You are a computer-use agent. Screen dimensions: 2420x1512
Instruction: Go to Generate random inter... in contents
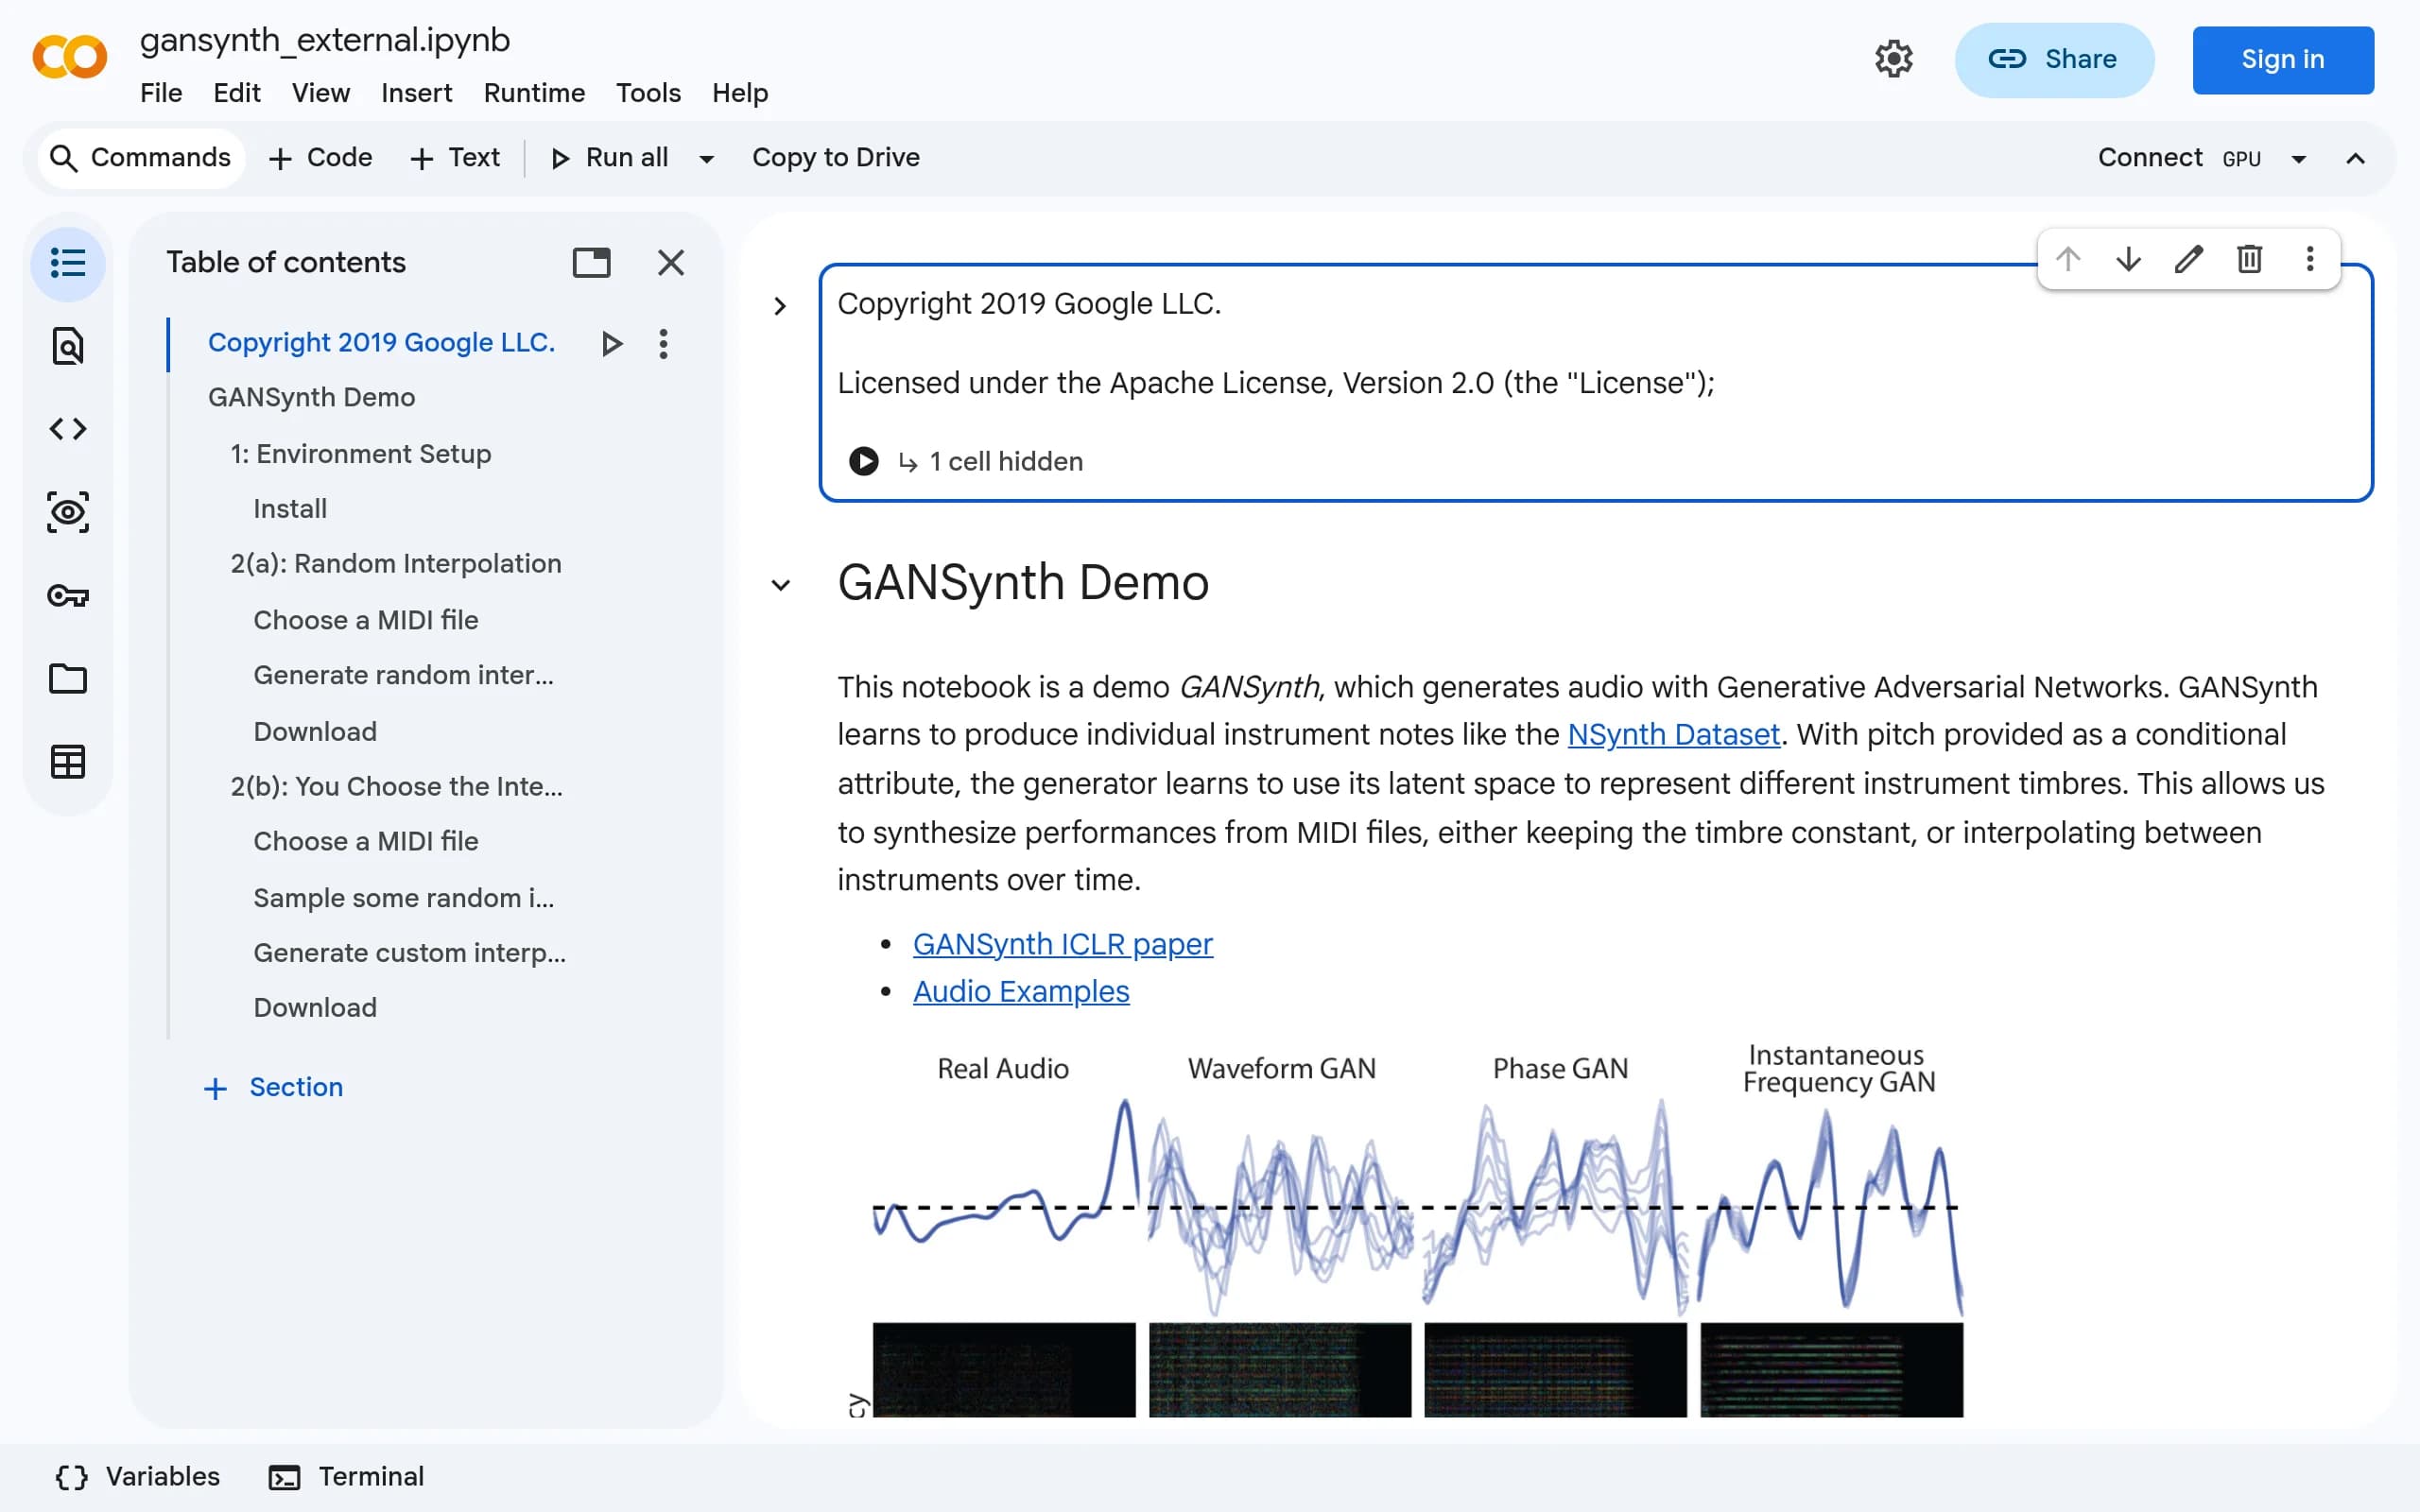click(403, 675)
